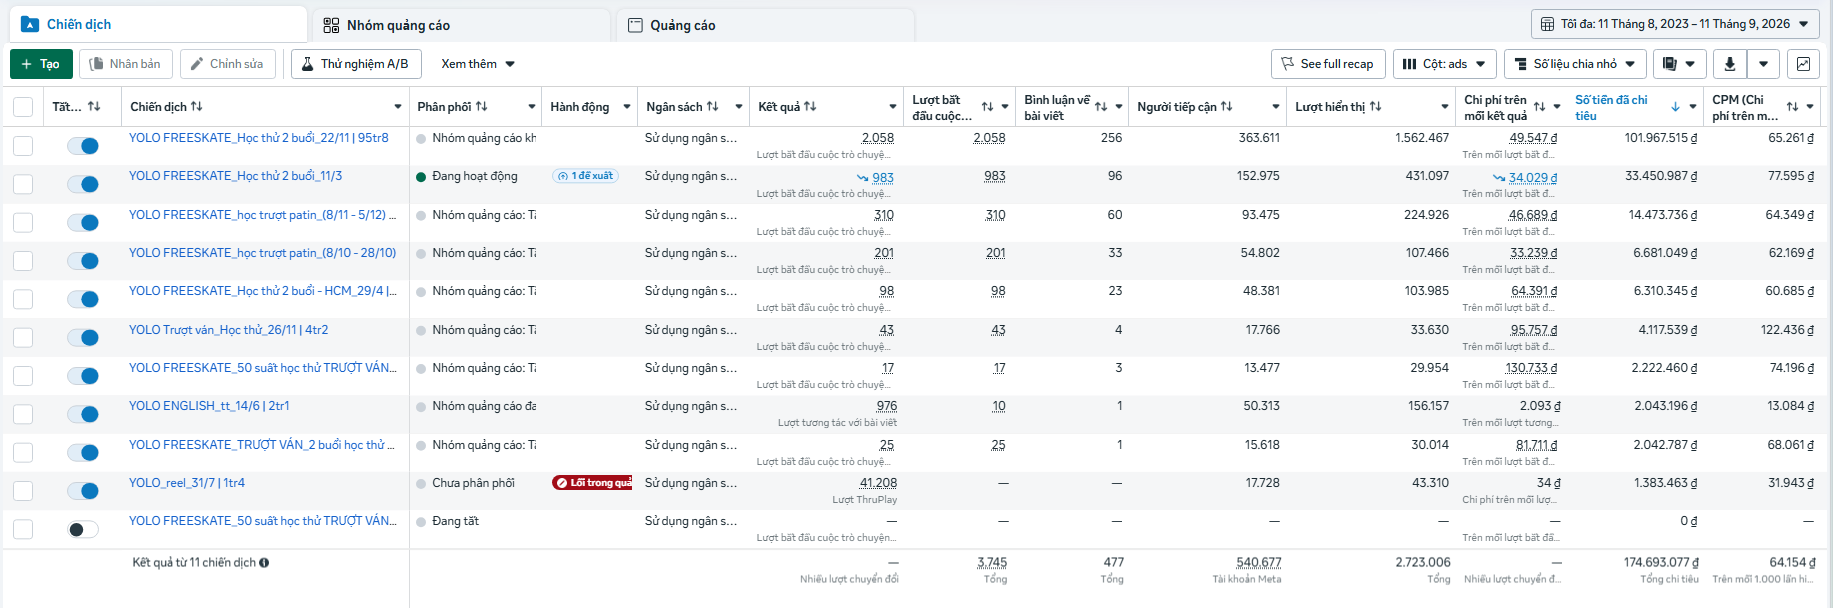Click the blue descending arrow on Số tiền đã chi tiêu
The image size is (1833, 608).
click(1675, 107)
